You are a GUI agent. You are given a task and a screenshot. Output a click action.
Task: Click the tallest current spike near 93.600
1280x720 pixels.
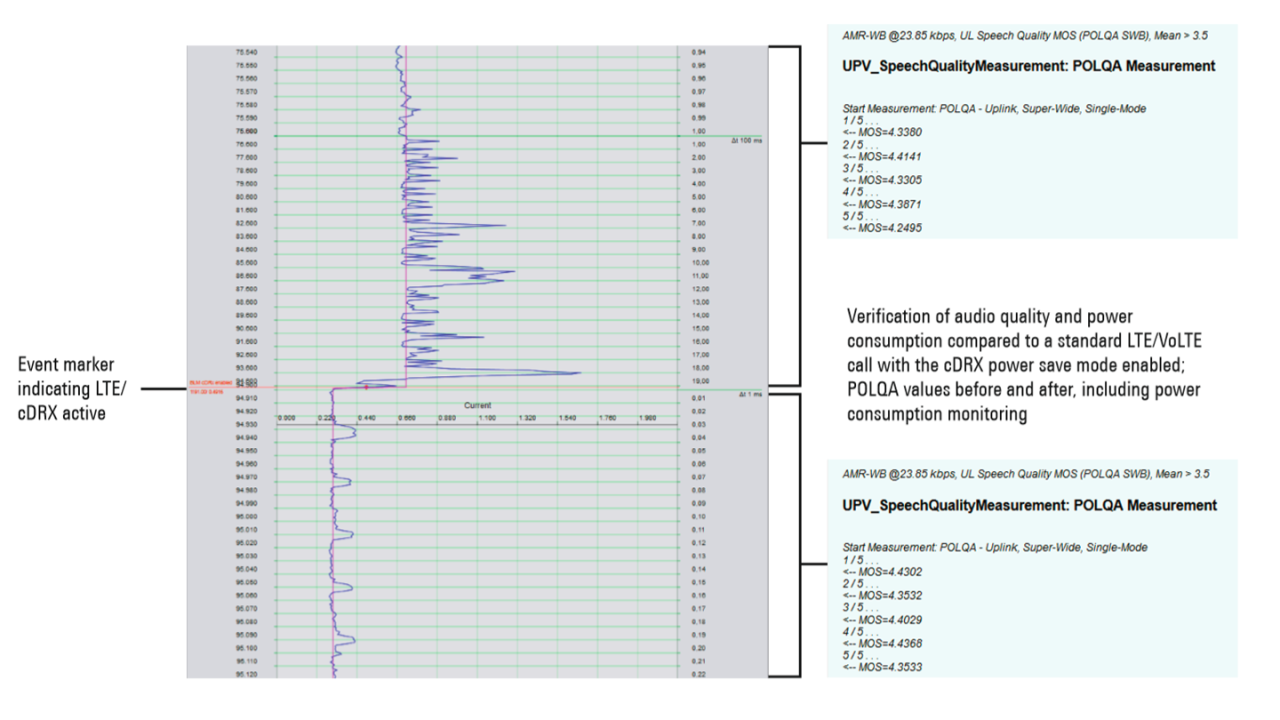pyautogui.click(x=578, y=373)
